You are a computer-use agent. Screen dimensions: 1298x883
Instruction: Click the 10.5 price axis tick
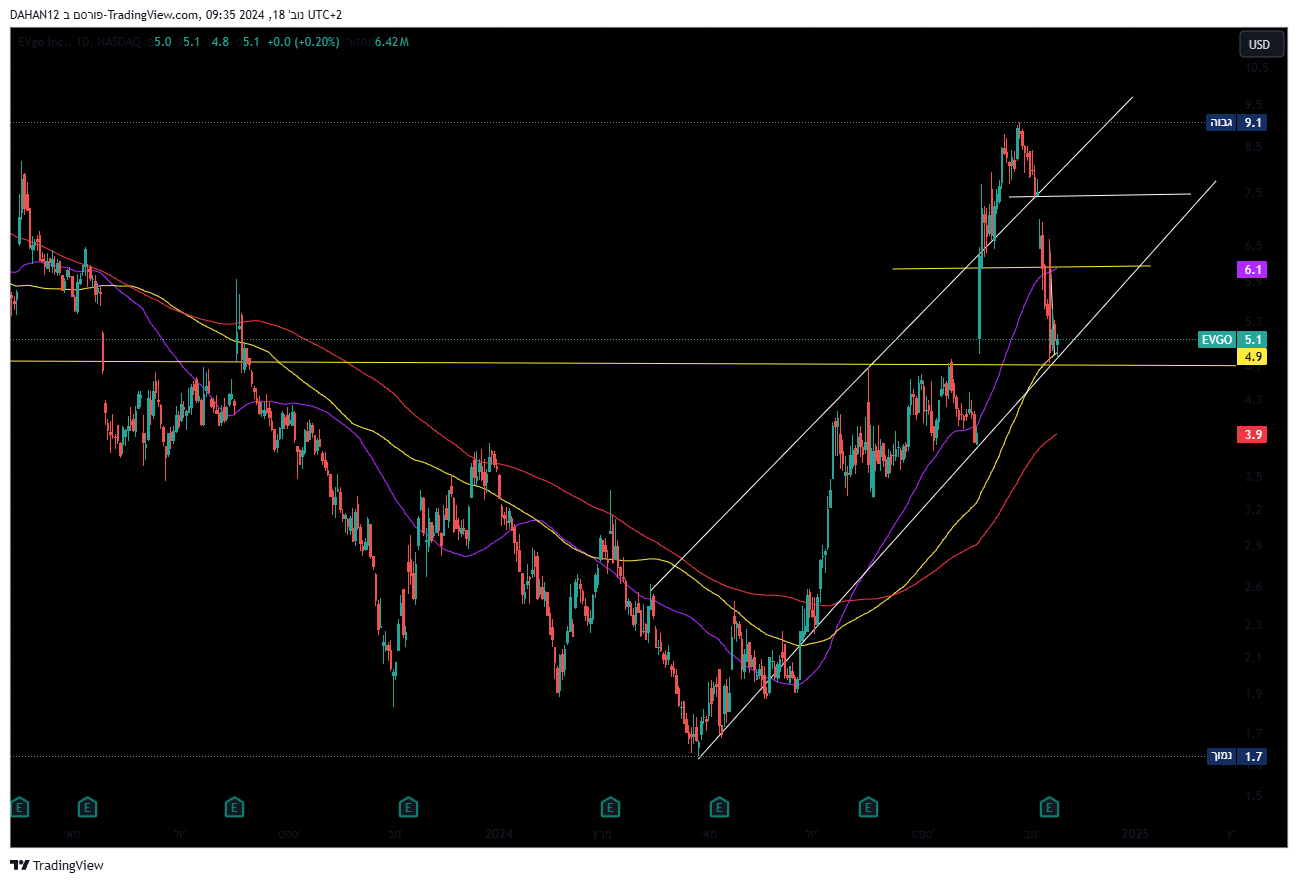[1256, 68]
